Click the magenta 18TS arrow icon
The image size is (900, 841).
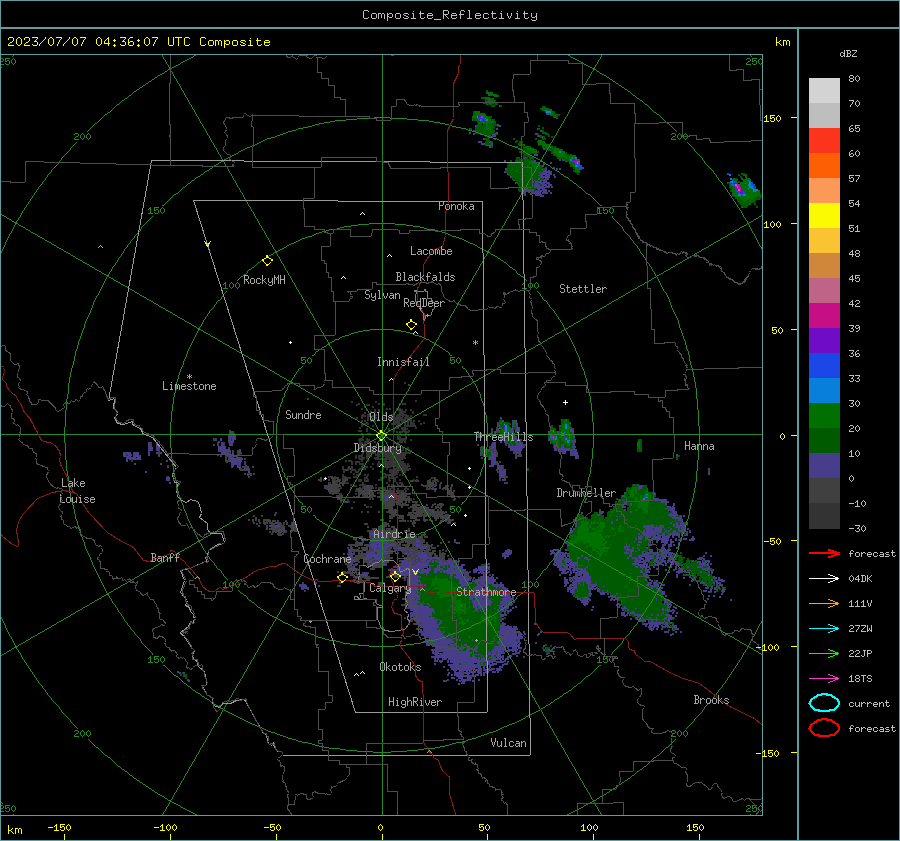click(x=824, y=679)
